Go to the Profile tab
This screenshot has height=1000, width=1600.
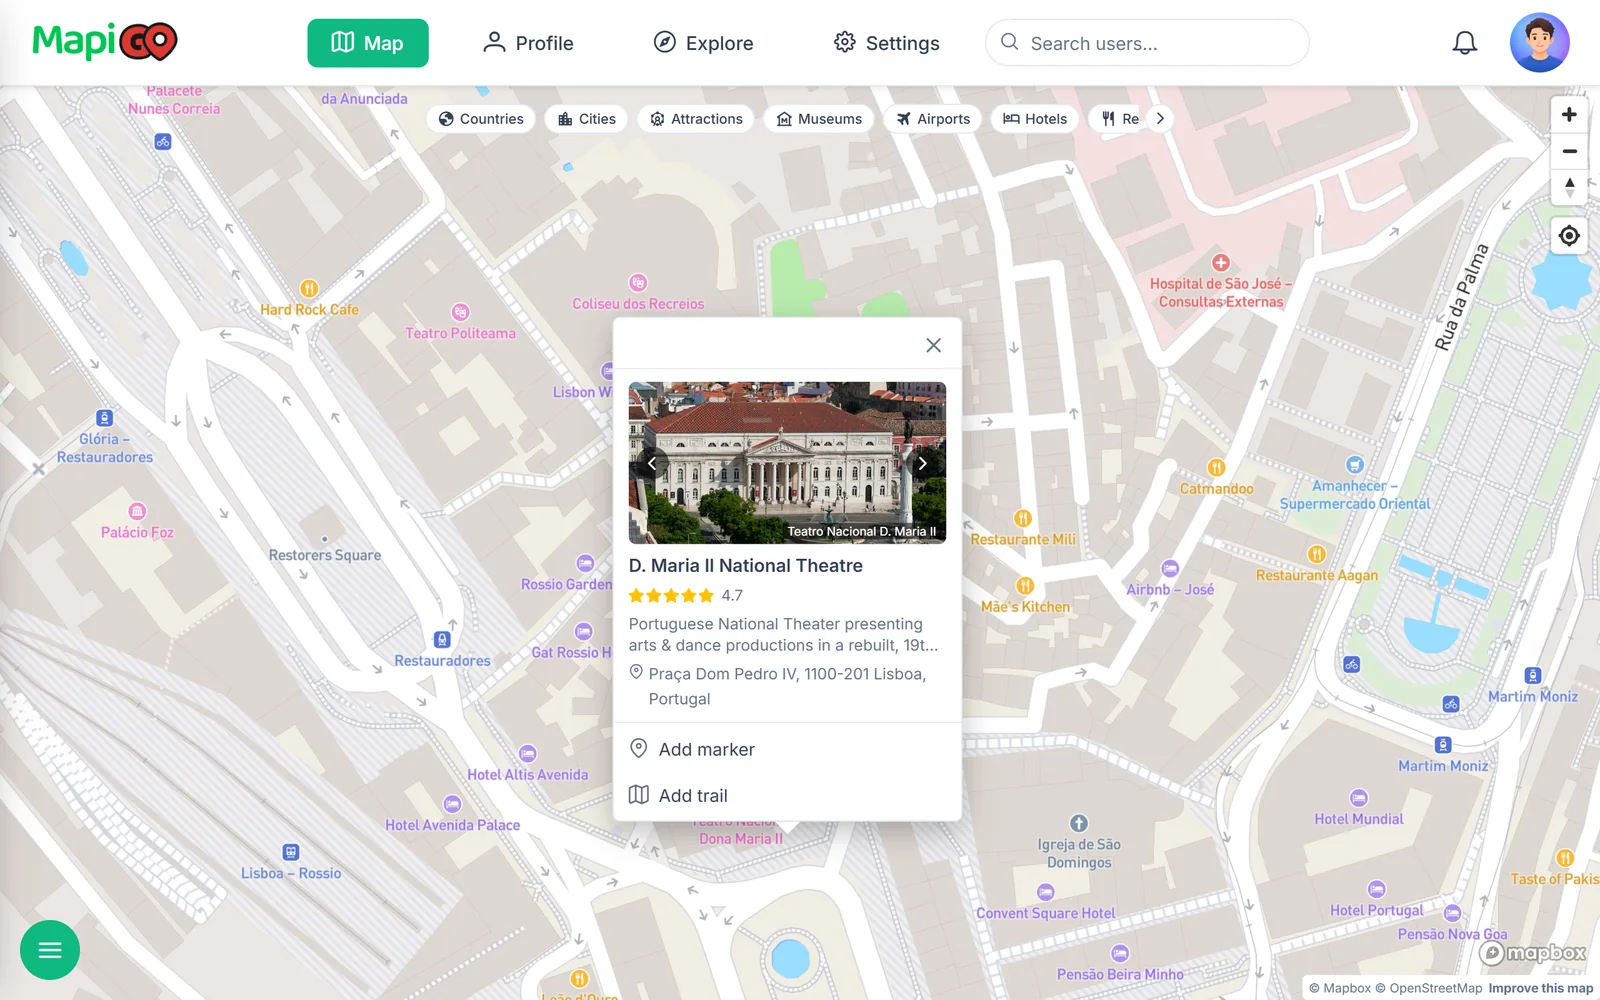(528, 43)
